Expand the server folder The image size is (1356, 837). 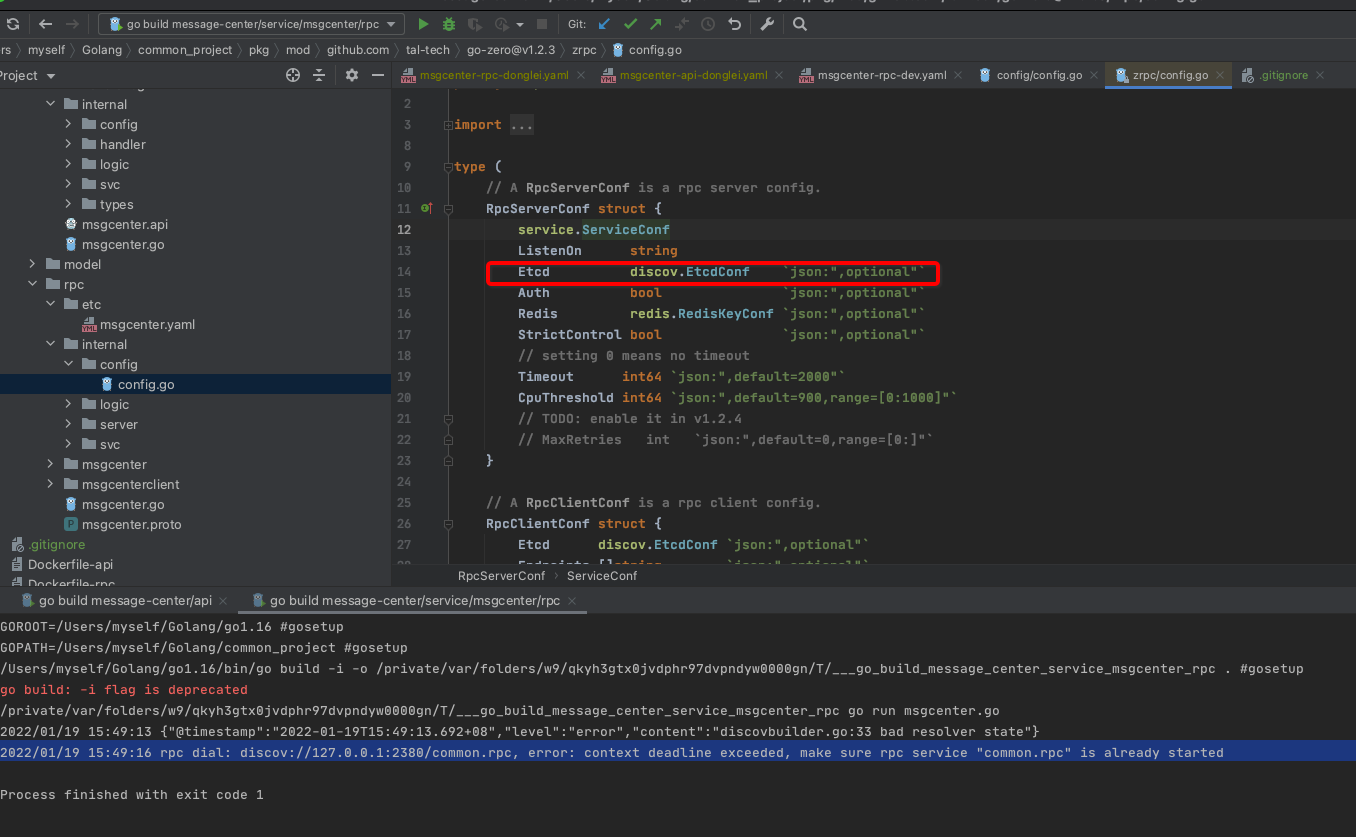(68, 424)
